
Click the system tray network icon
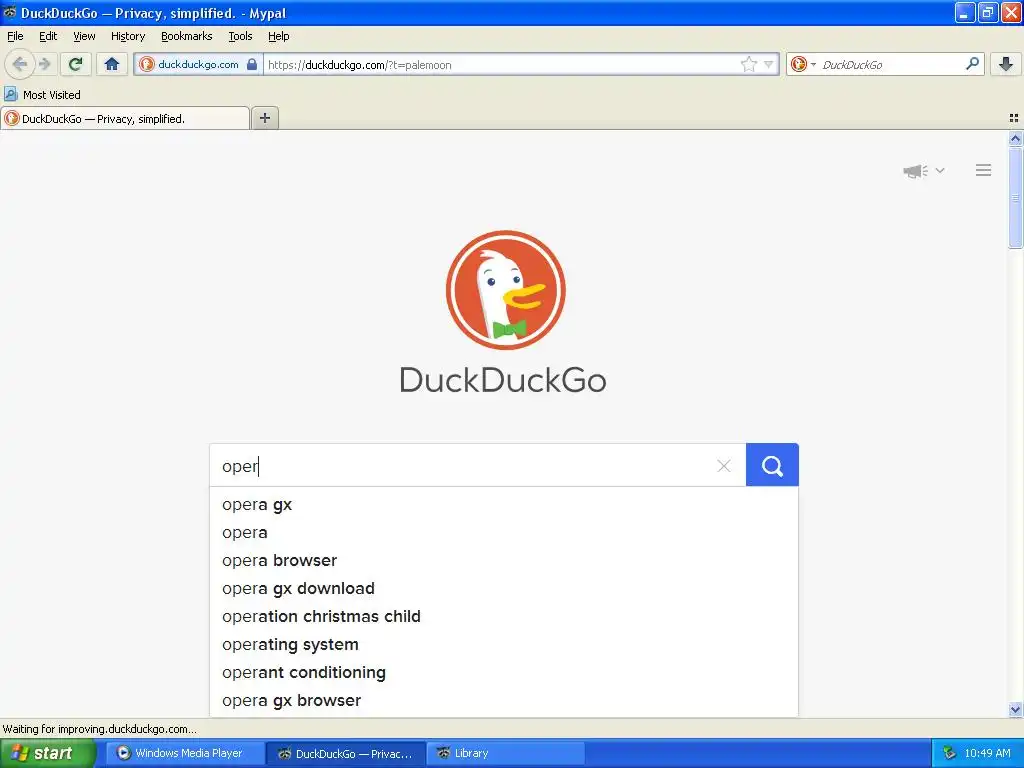(950, 753)
